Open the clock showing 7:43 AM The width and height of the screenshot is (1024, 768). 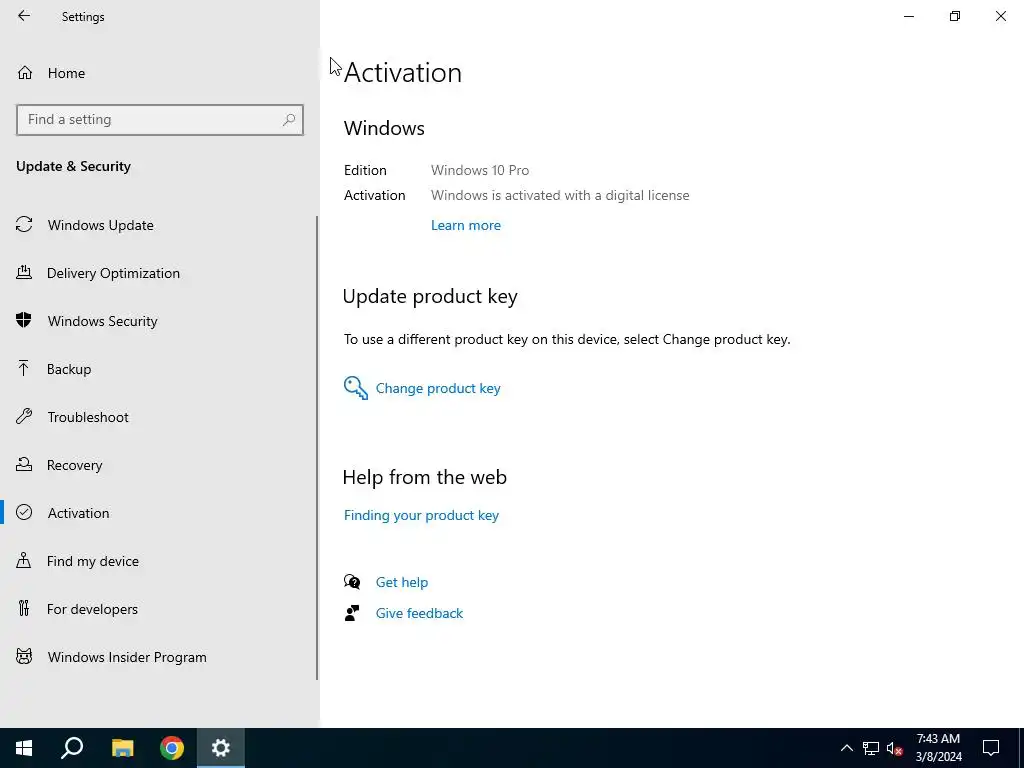[938, 748]
